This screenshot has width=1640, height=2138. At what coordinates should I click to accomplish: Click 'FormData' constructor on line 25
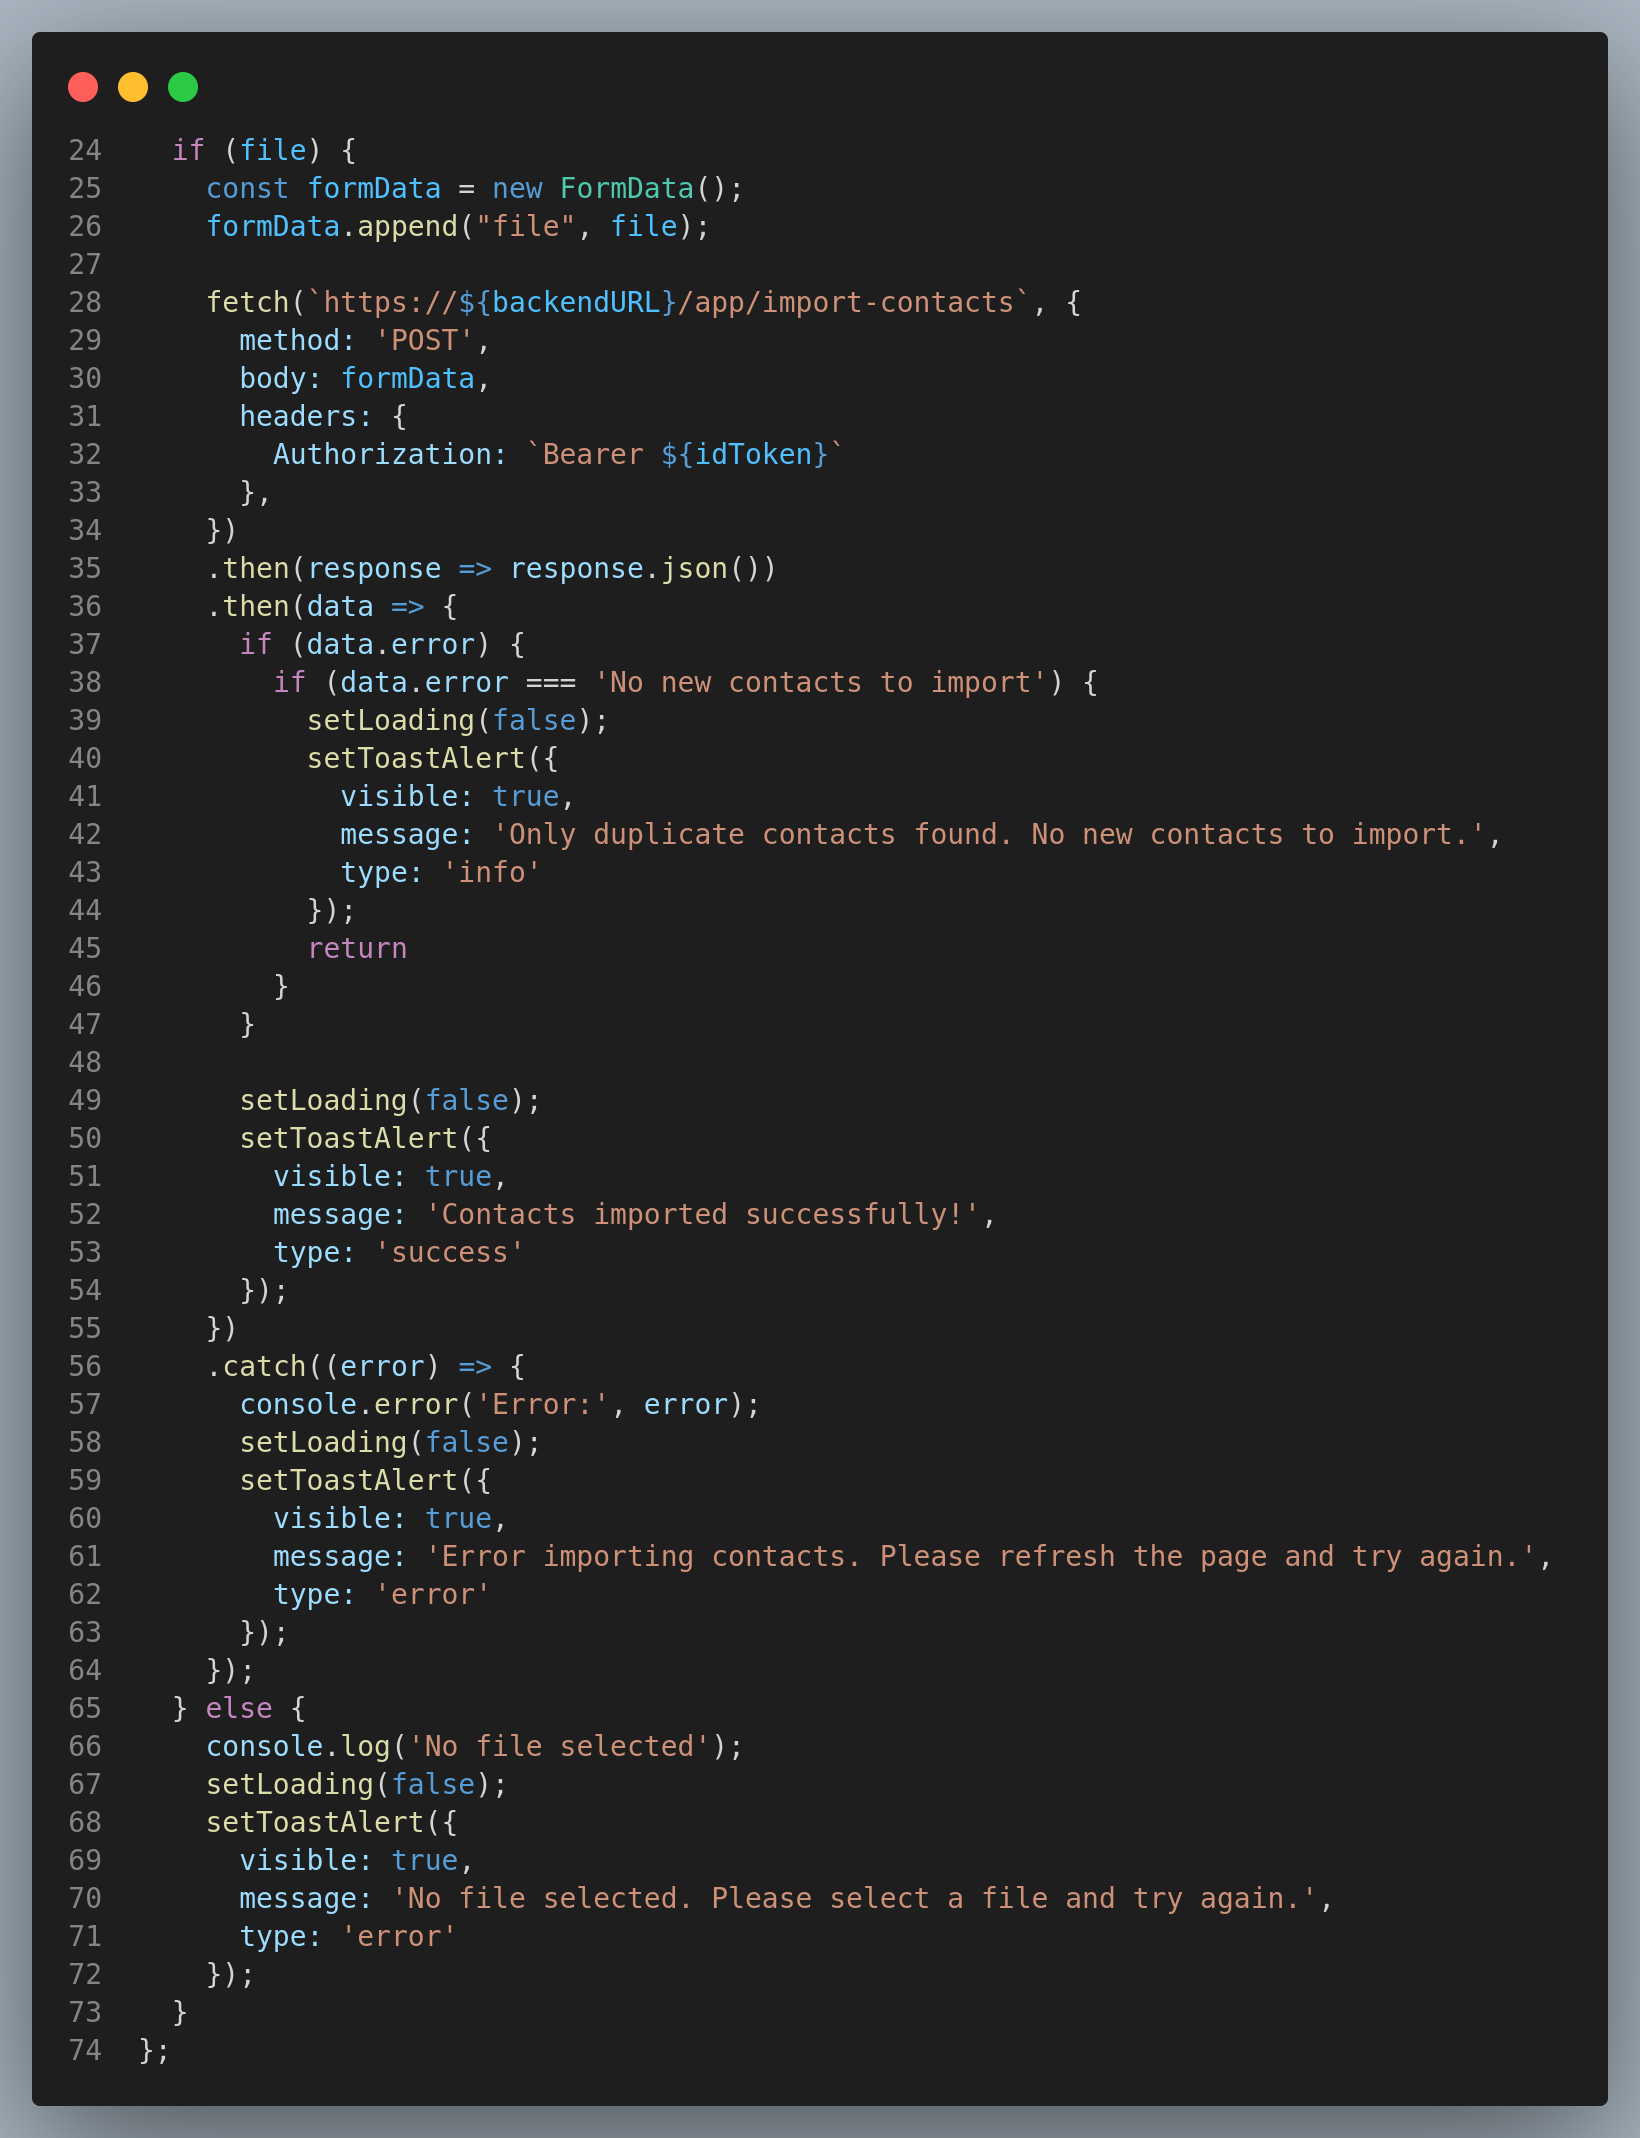coord(627,188)
